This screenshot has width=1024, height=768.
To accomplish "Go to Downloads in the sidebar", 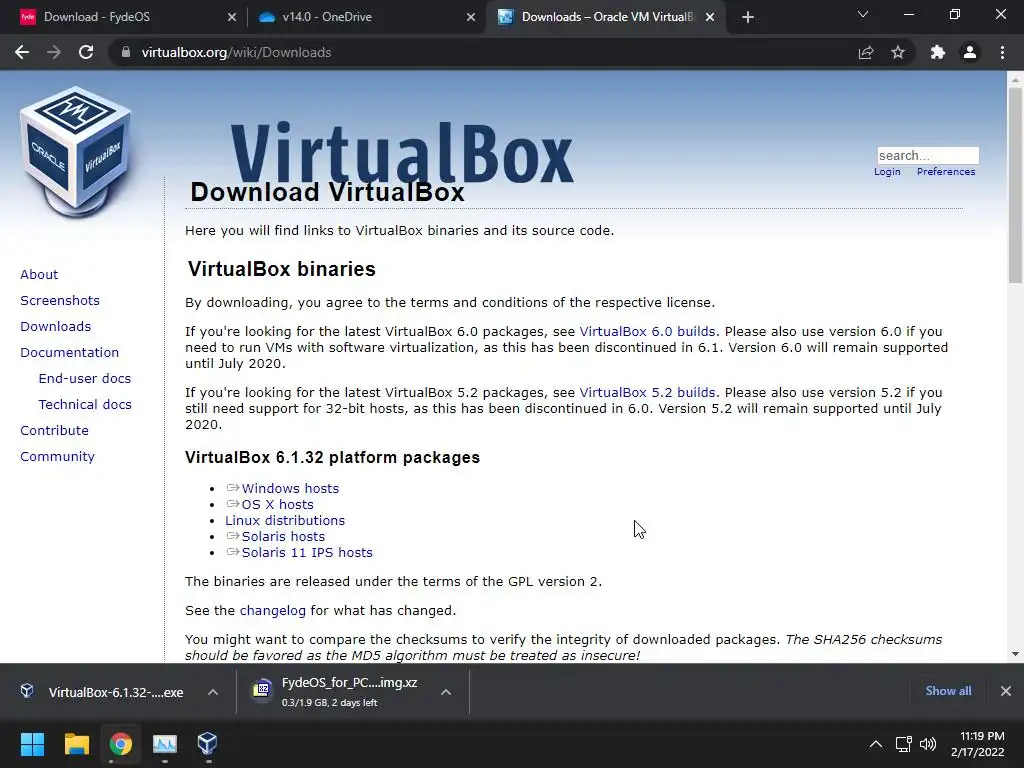I will [56, 327].
